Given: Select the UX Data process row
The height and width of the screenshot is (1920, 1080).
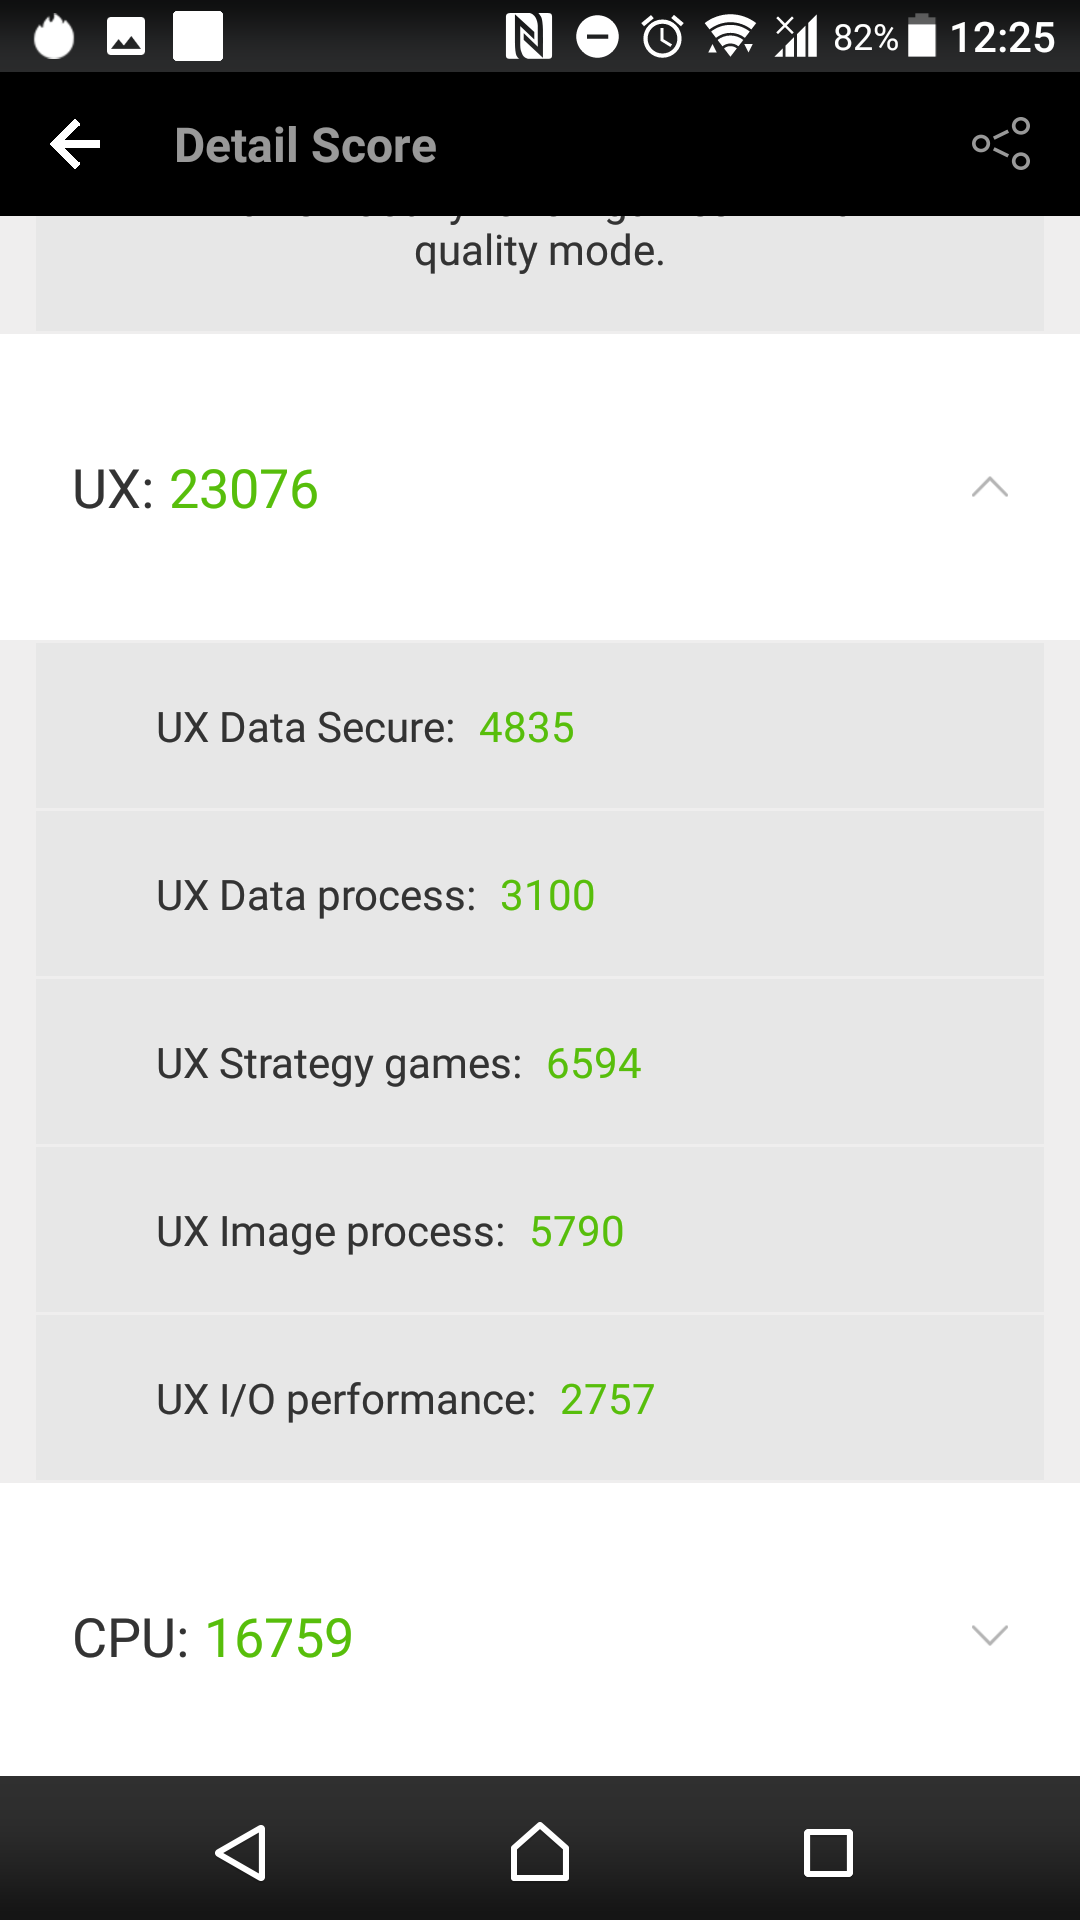Looking at the screenshot, I should (x=540, y=895).
